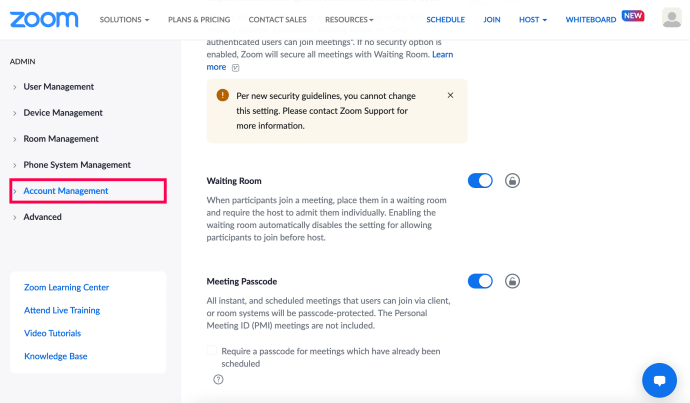The height and width of the screenshot is (403, 690).
Task: Open the chat support bubble
Action: (x=659, y=380)
